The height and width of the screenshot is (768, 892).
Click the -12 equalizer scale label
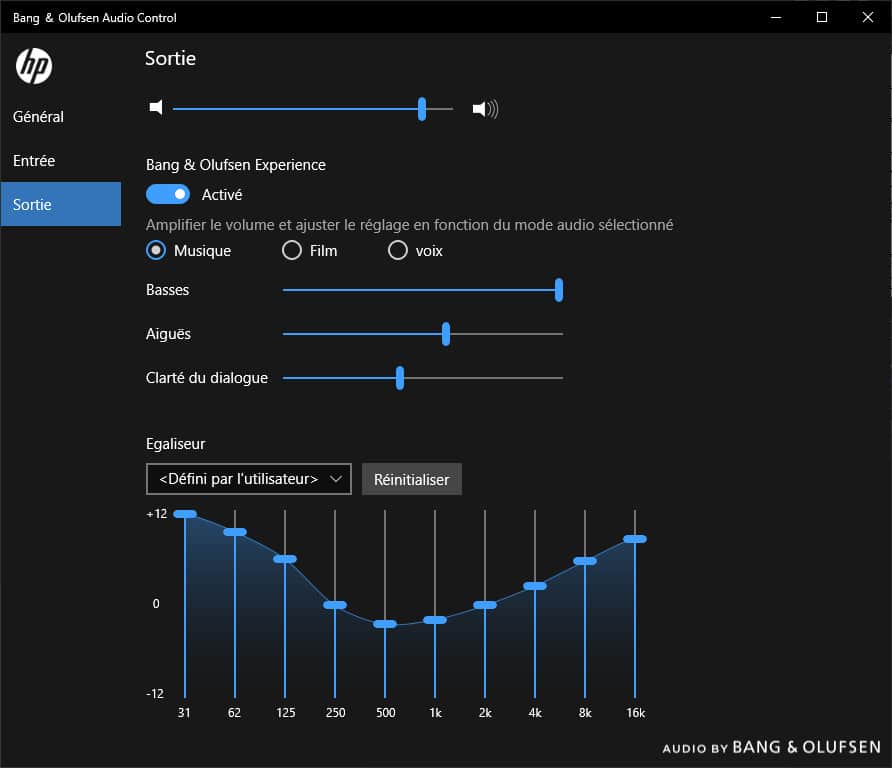pos(155,694)
